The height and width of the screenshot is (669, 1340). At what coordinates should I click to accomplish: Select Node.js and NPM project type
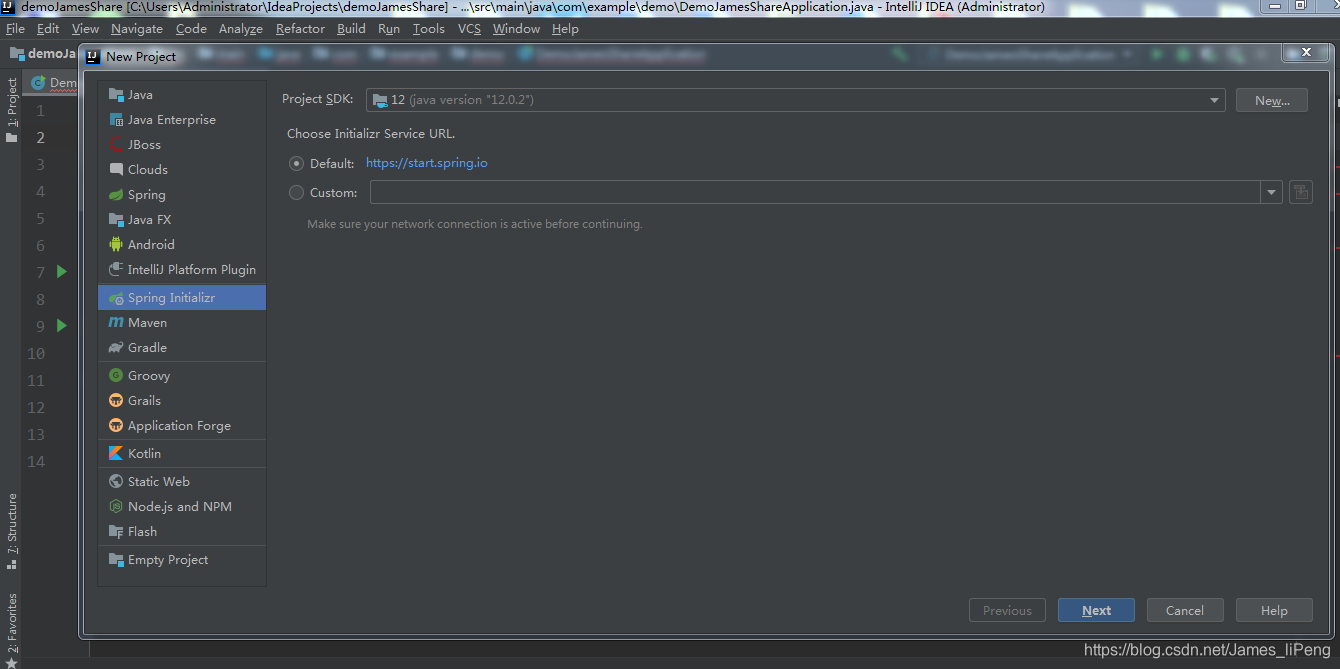[x=182, y=507]
